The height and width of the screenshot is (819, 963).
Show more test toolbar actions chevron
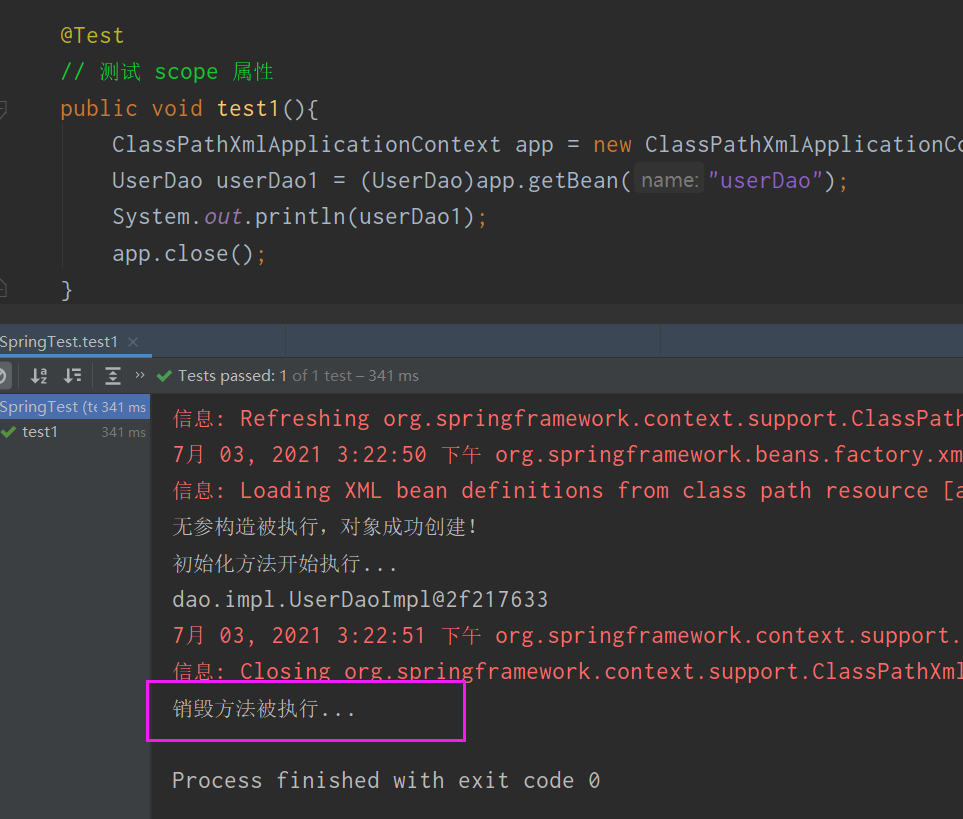140,375
